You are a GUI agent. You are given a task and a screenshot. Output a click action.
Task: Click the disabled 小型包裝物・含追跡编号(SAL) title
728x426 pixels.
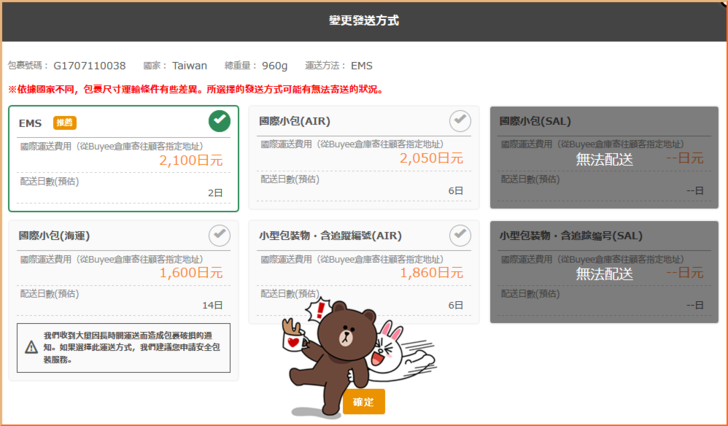coord(571,236)
